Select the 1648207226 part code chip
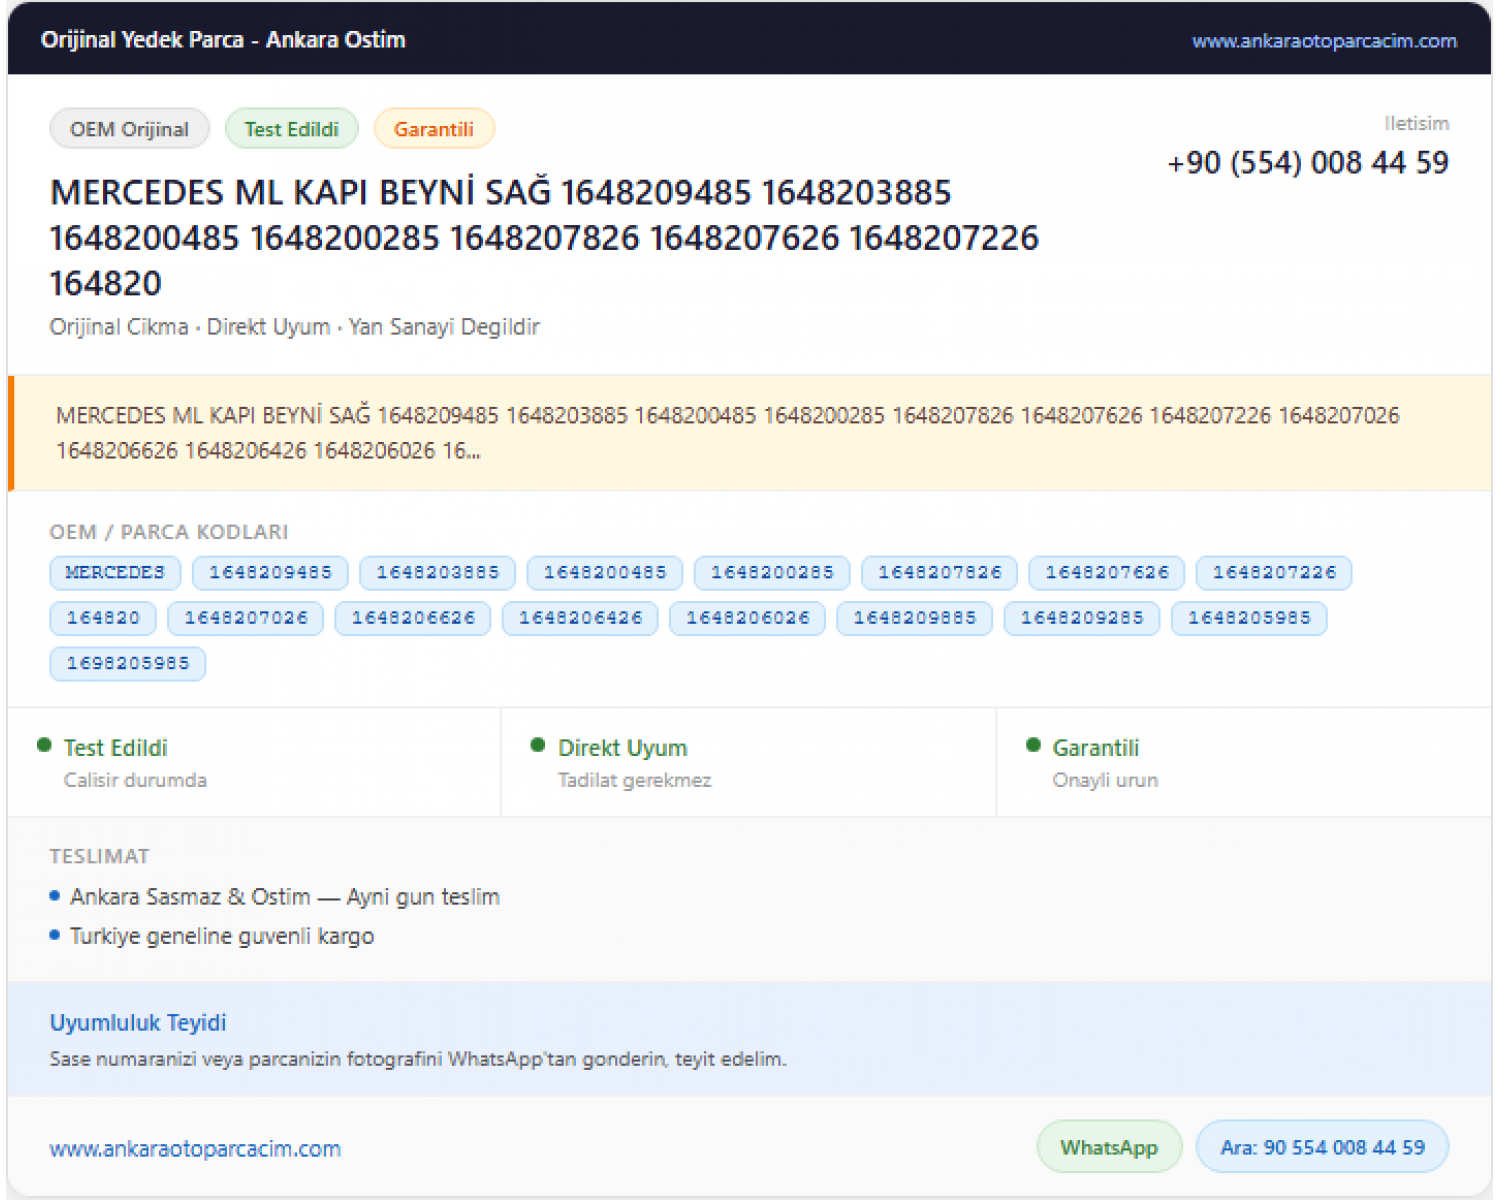The width and height of the screenshot is (1500, 1200). pos(1274,573)
